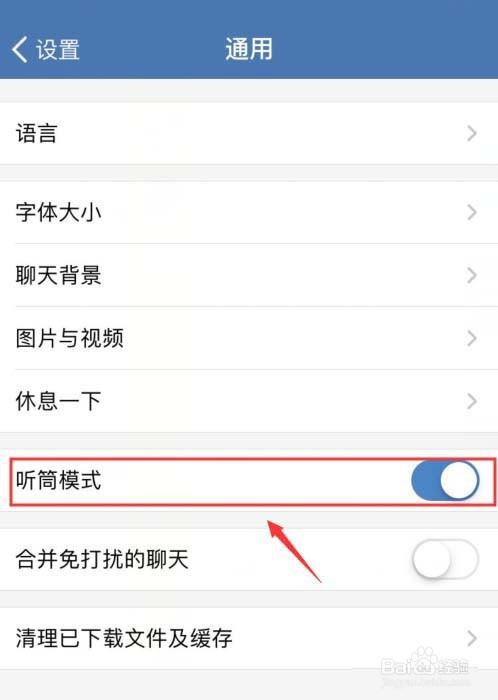Tap the back arrow icon in header
Viewport: 498px width, 700px height.
pyautogui.click(x=20, y=49)
